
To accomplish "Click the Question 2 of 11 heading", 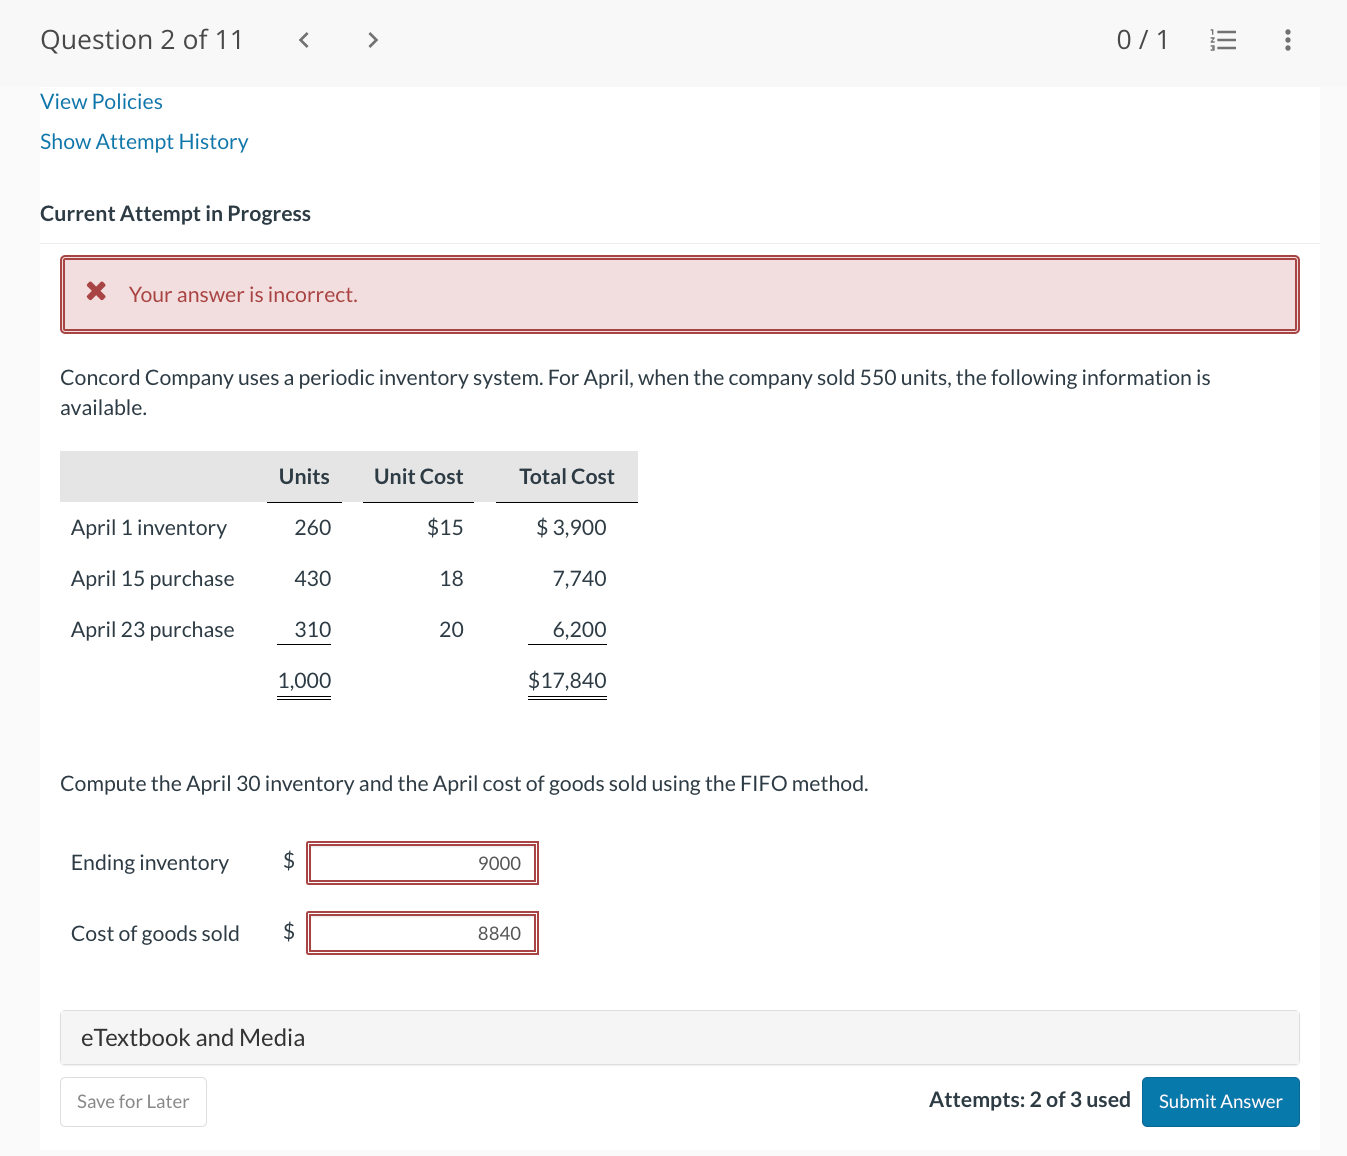I will tap(141, 40).
